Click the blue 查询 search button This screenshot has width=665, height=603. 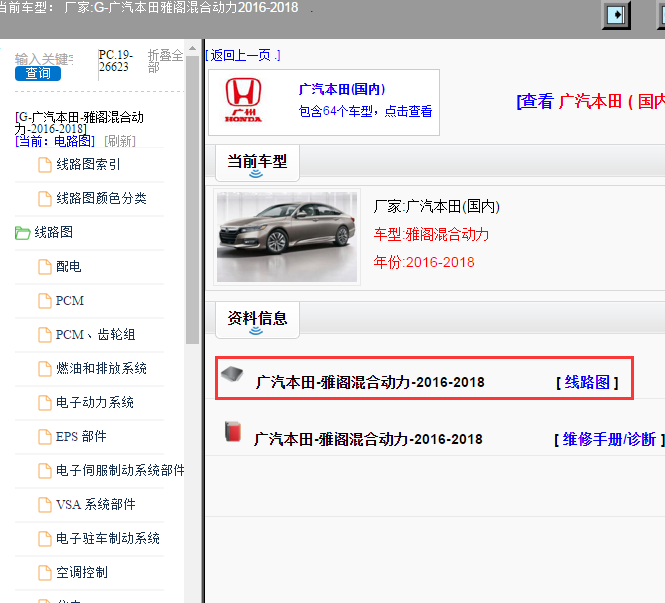click(38, 73)
